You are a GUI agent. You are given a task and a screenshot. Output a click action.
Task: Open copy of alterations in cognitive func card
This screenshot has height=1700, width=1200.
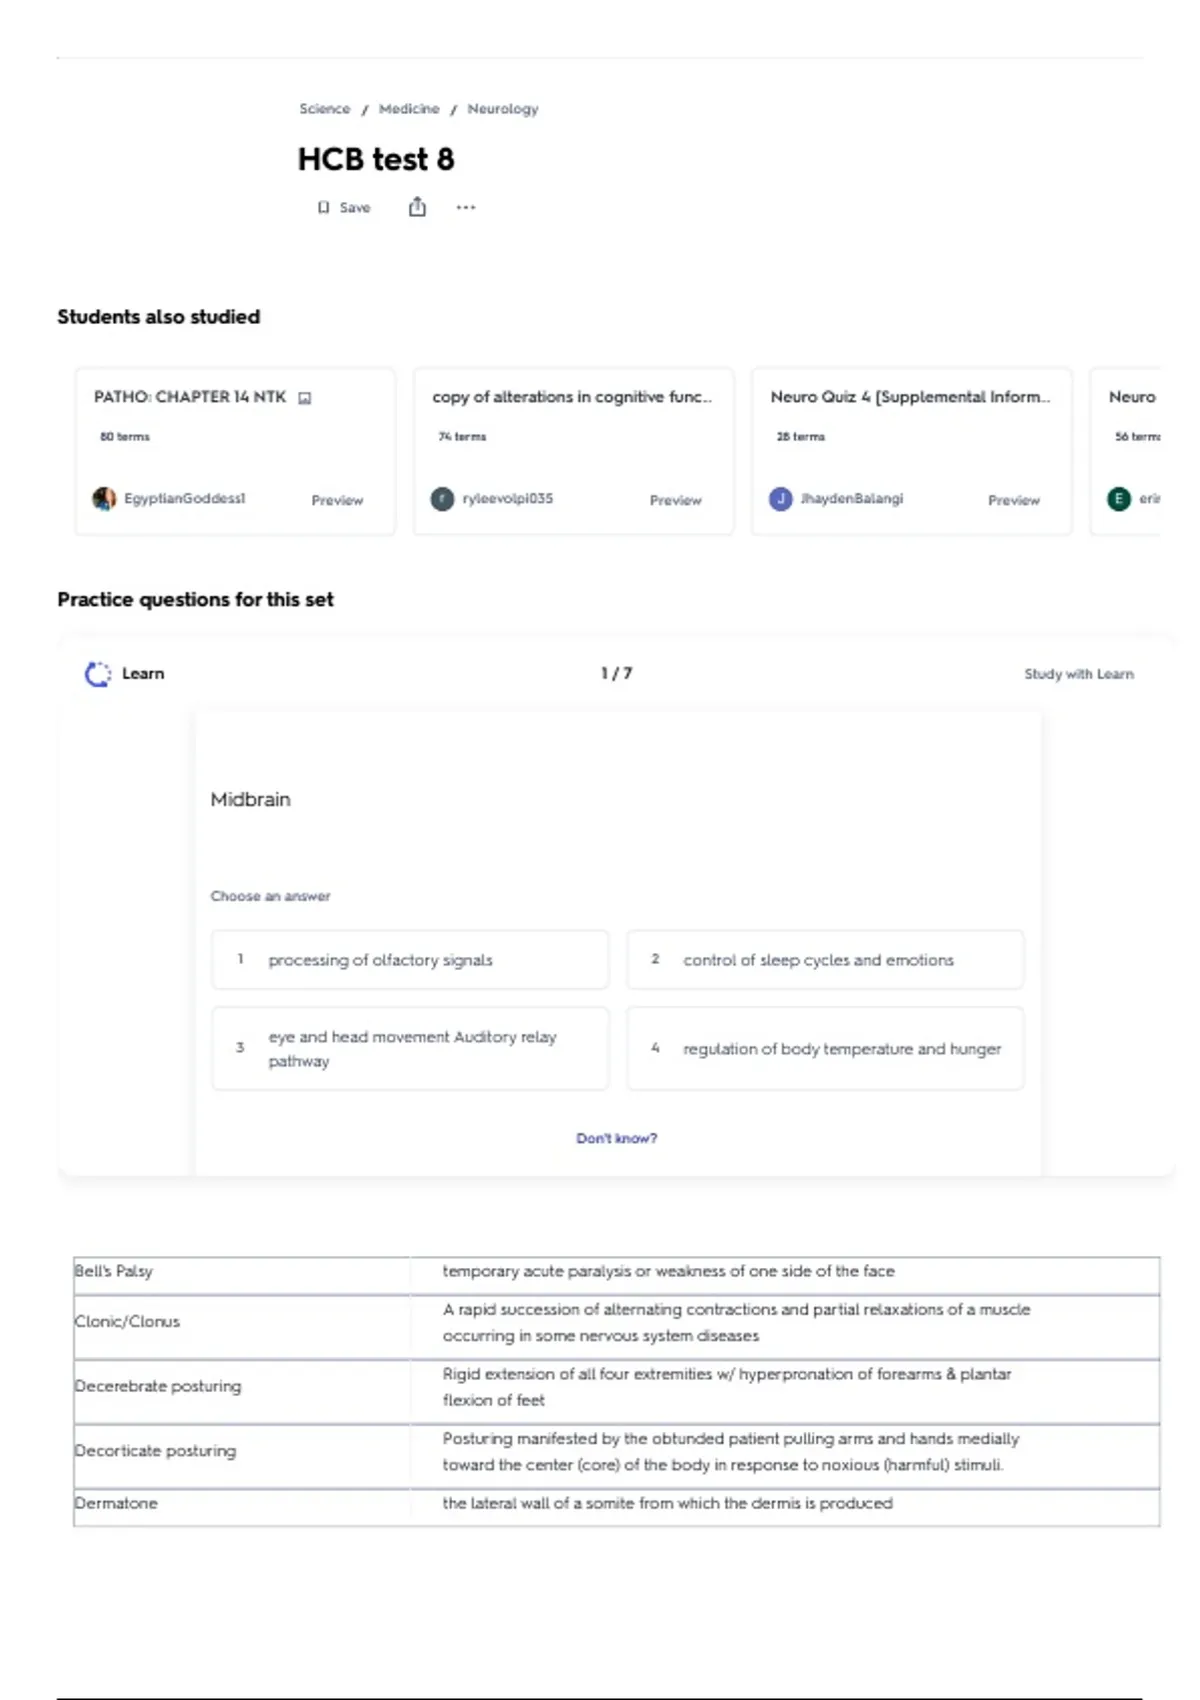click(573, 451)
